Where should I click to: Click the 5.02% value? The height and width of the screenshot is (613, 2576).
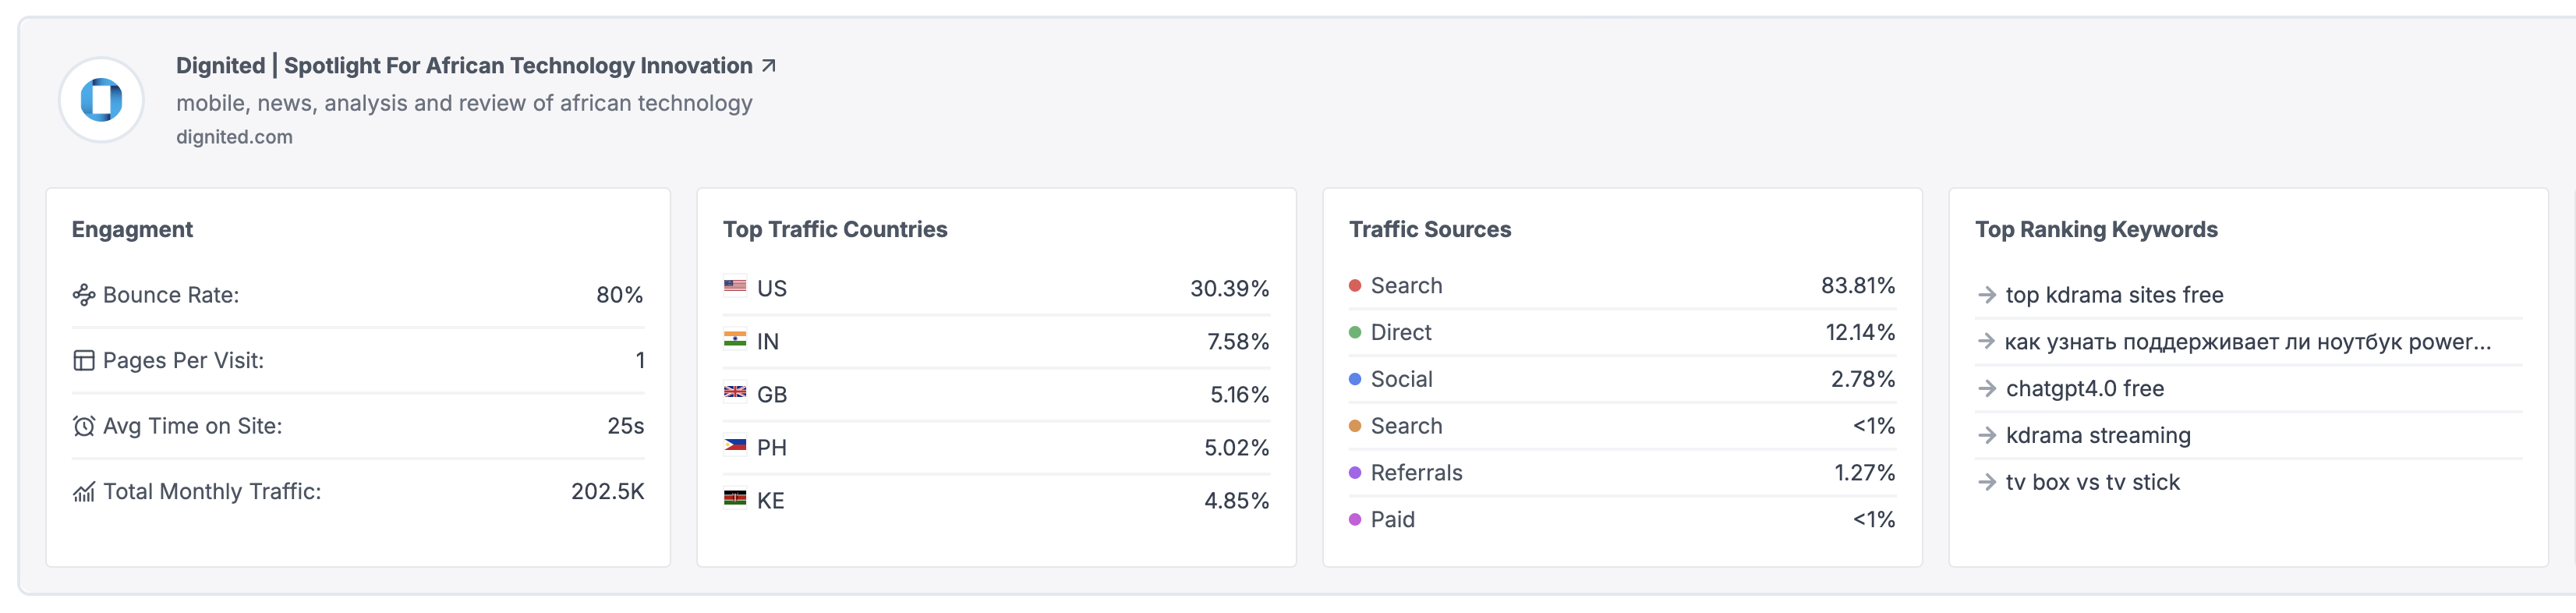point(1236,448)
